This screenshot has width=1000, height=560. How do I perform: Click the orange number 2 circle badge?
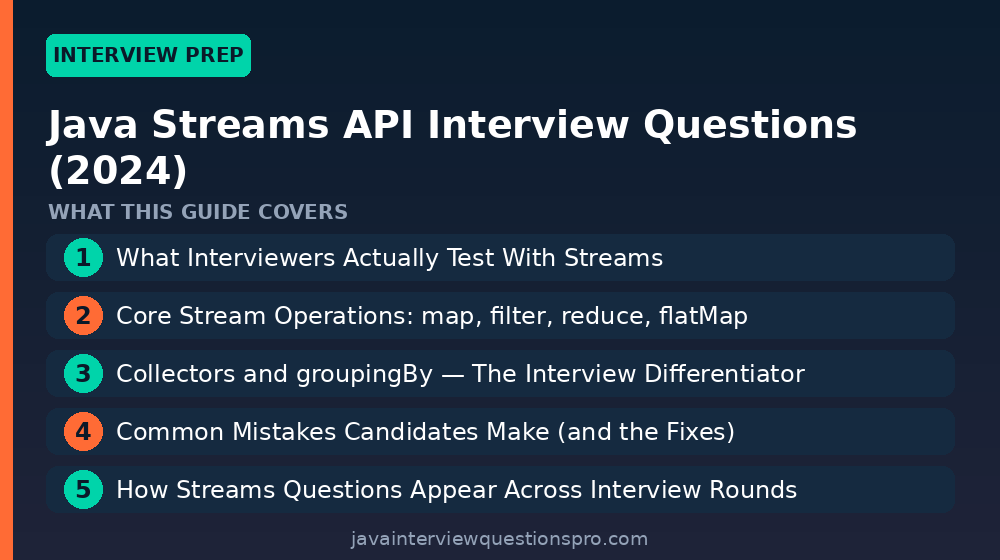[x=84, y=316]
